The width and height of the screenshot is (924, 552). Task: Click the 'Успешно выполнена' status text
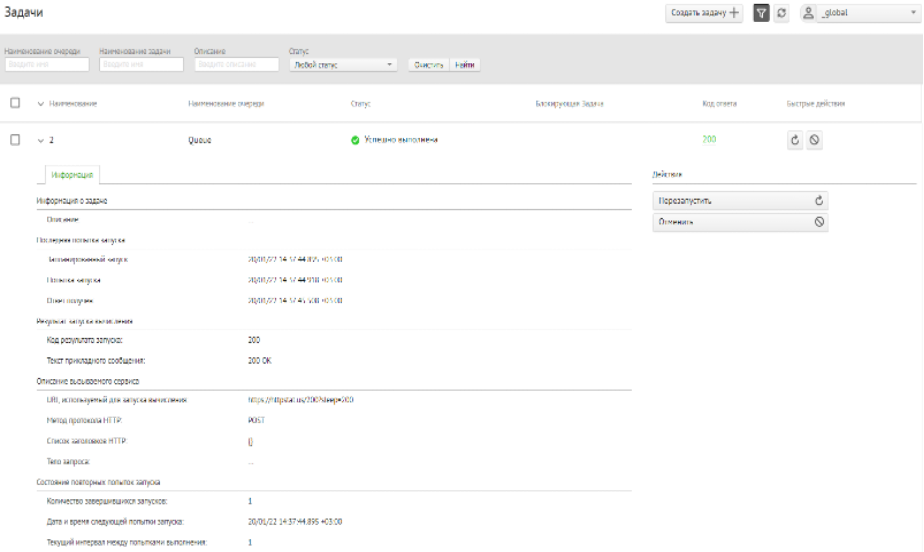coord(401,140)
